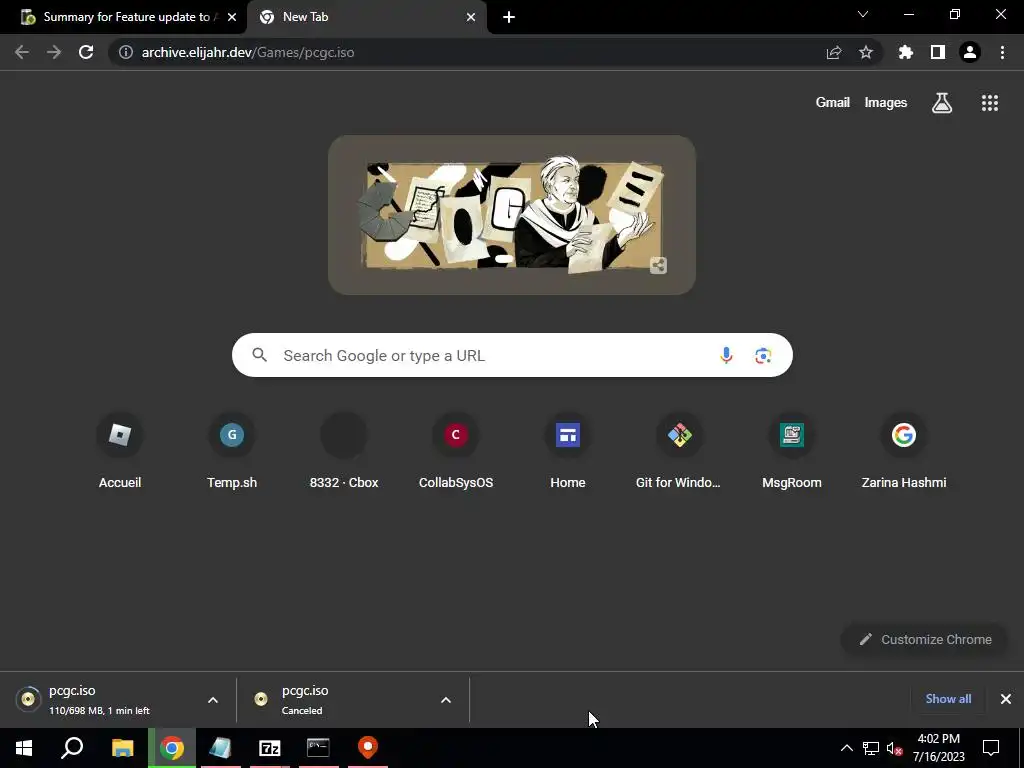
Task: Open the Zarina Hashmi shortcut
Action: pos(904,451)
